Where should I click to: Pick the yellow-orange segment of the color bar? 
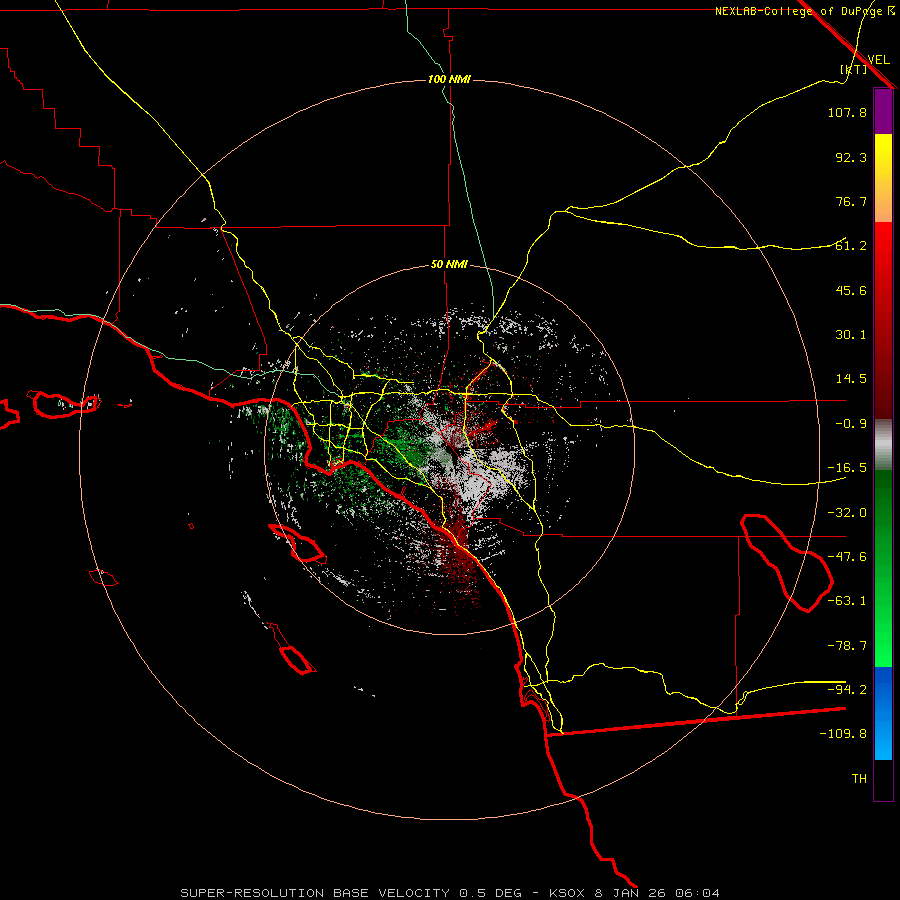[883, 178]
